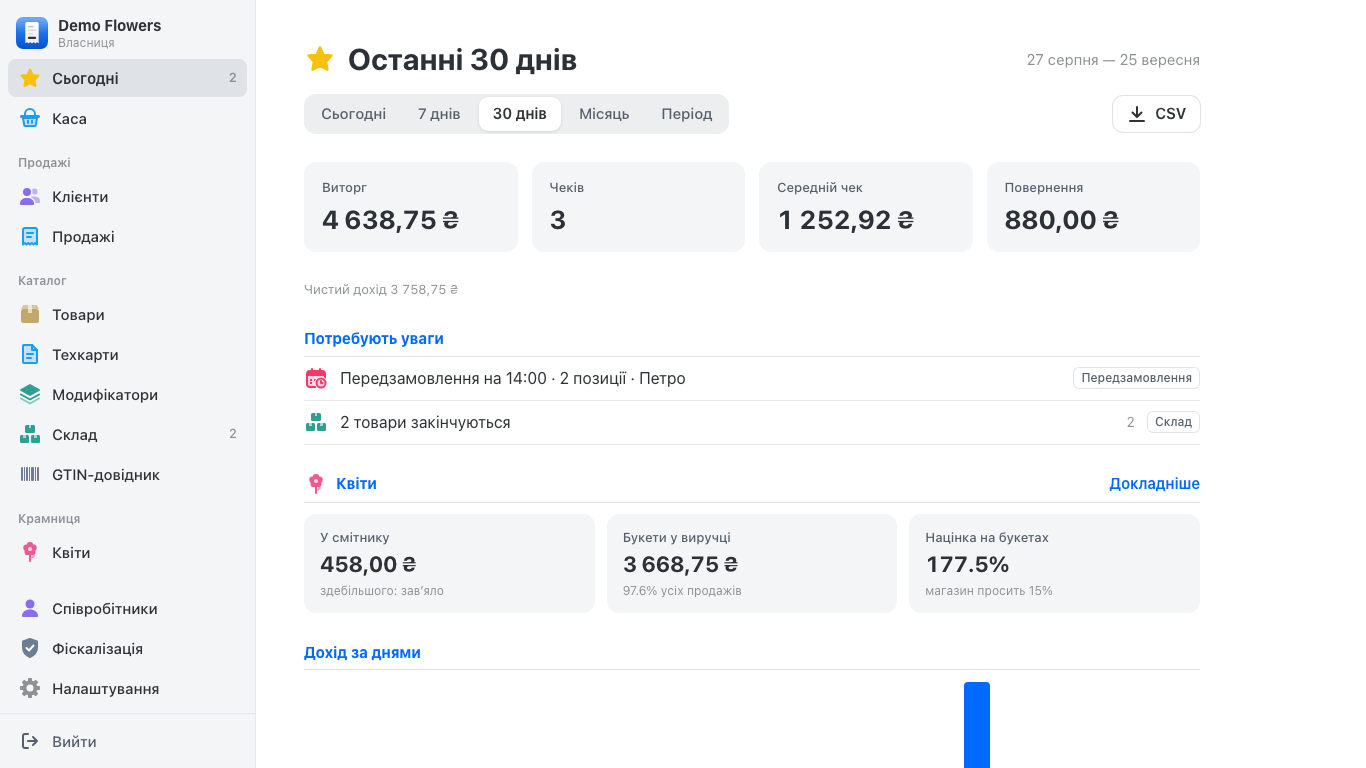Click the low-stock boxes icon in attention list
The height and width of the screenshot is (768, 1366).
(316, 423)
